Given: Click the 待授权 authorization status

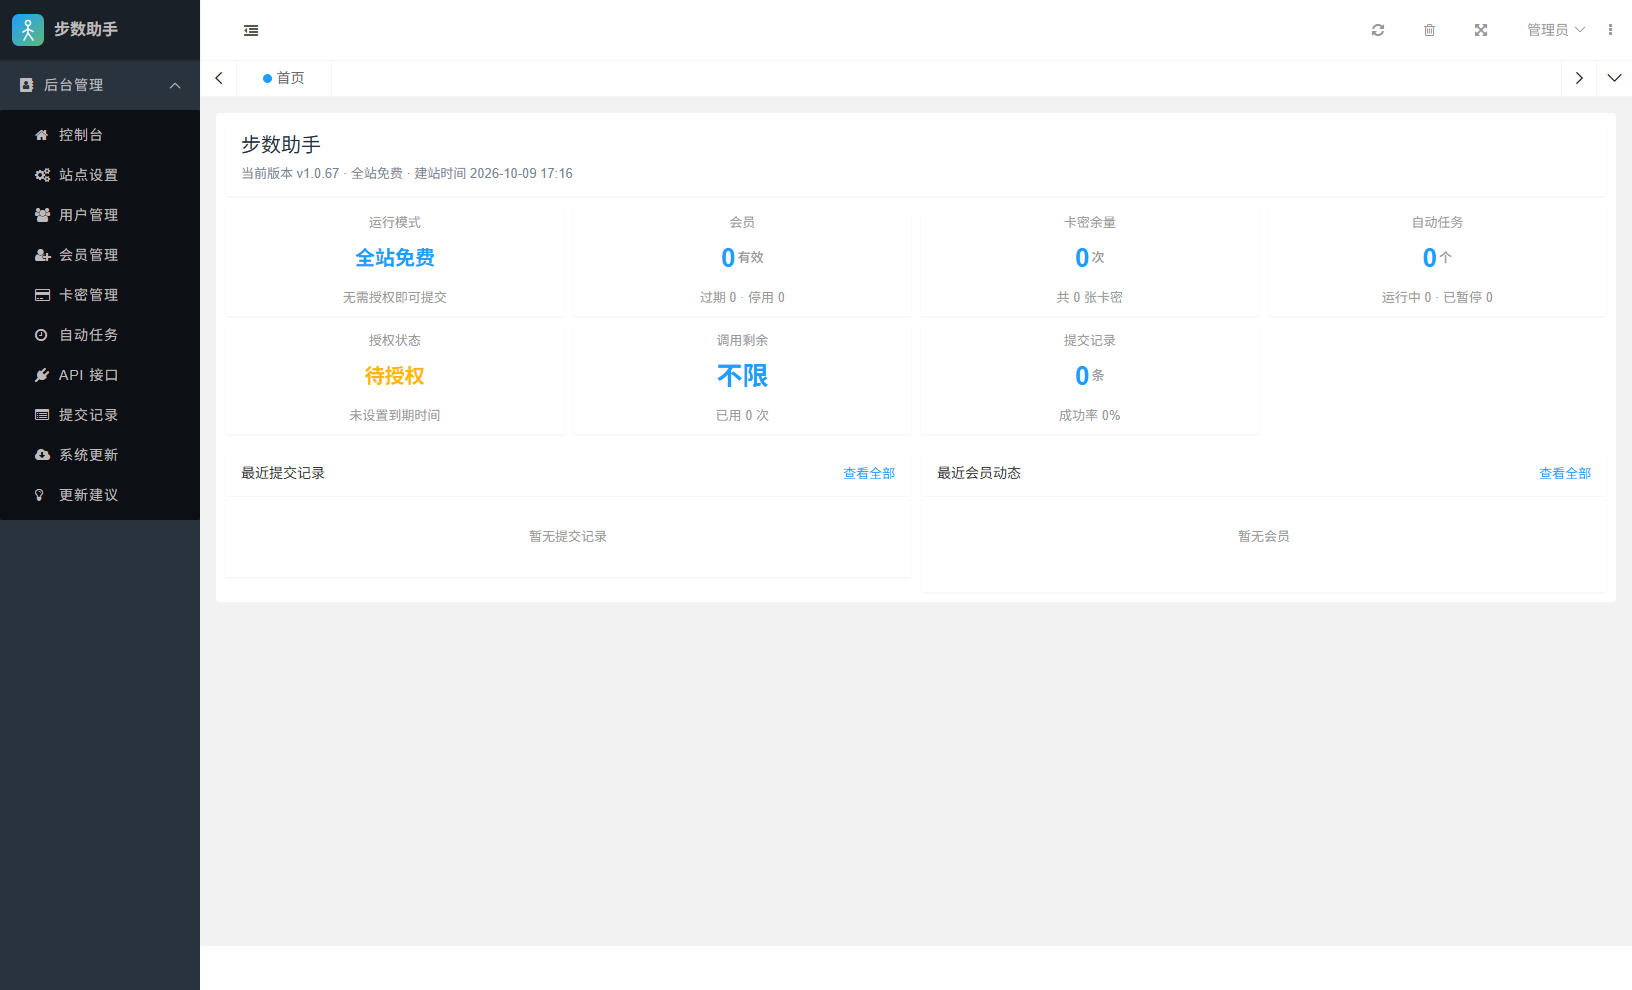Looking at the screenshot, I should click(x=395, y=376).
